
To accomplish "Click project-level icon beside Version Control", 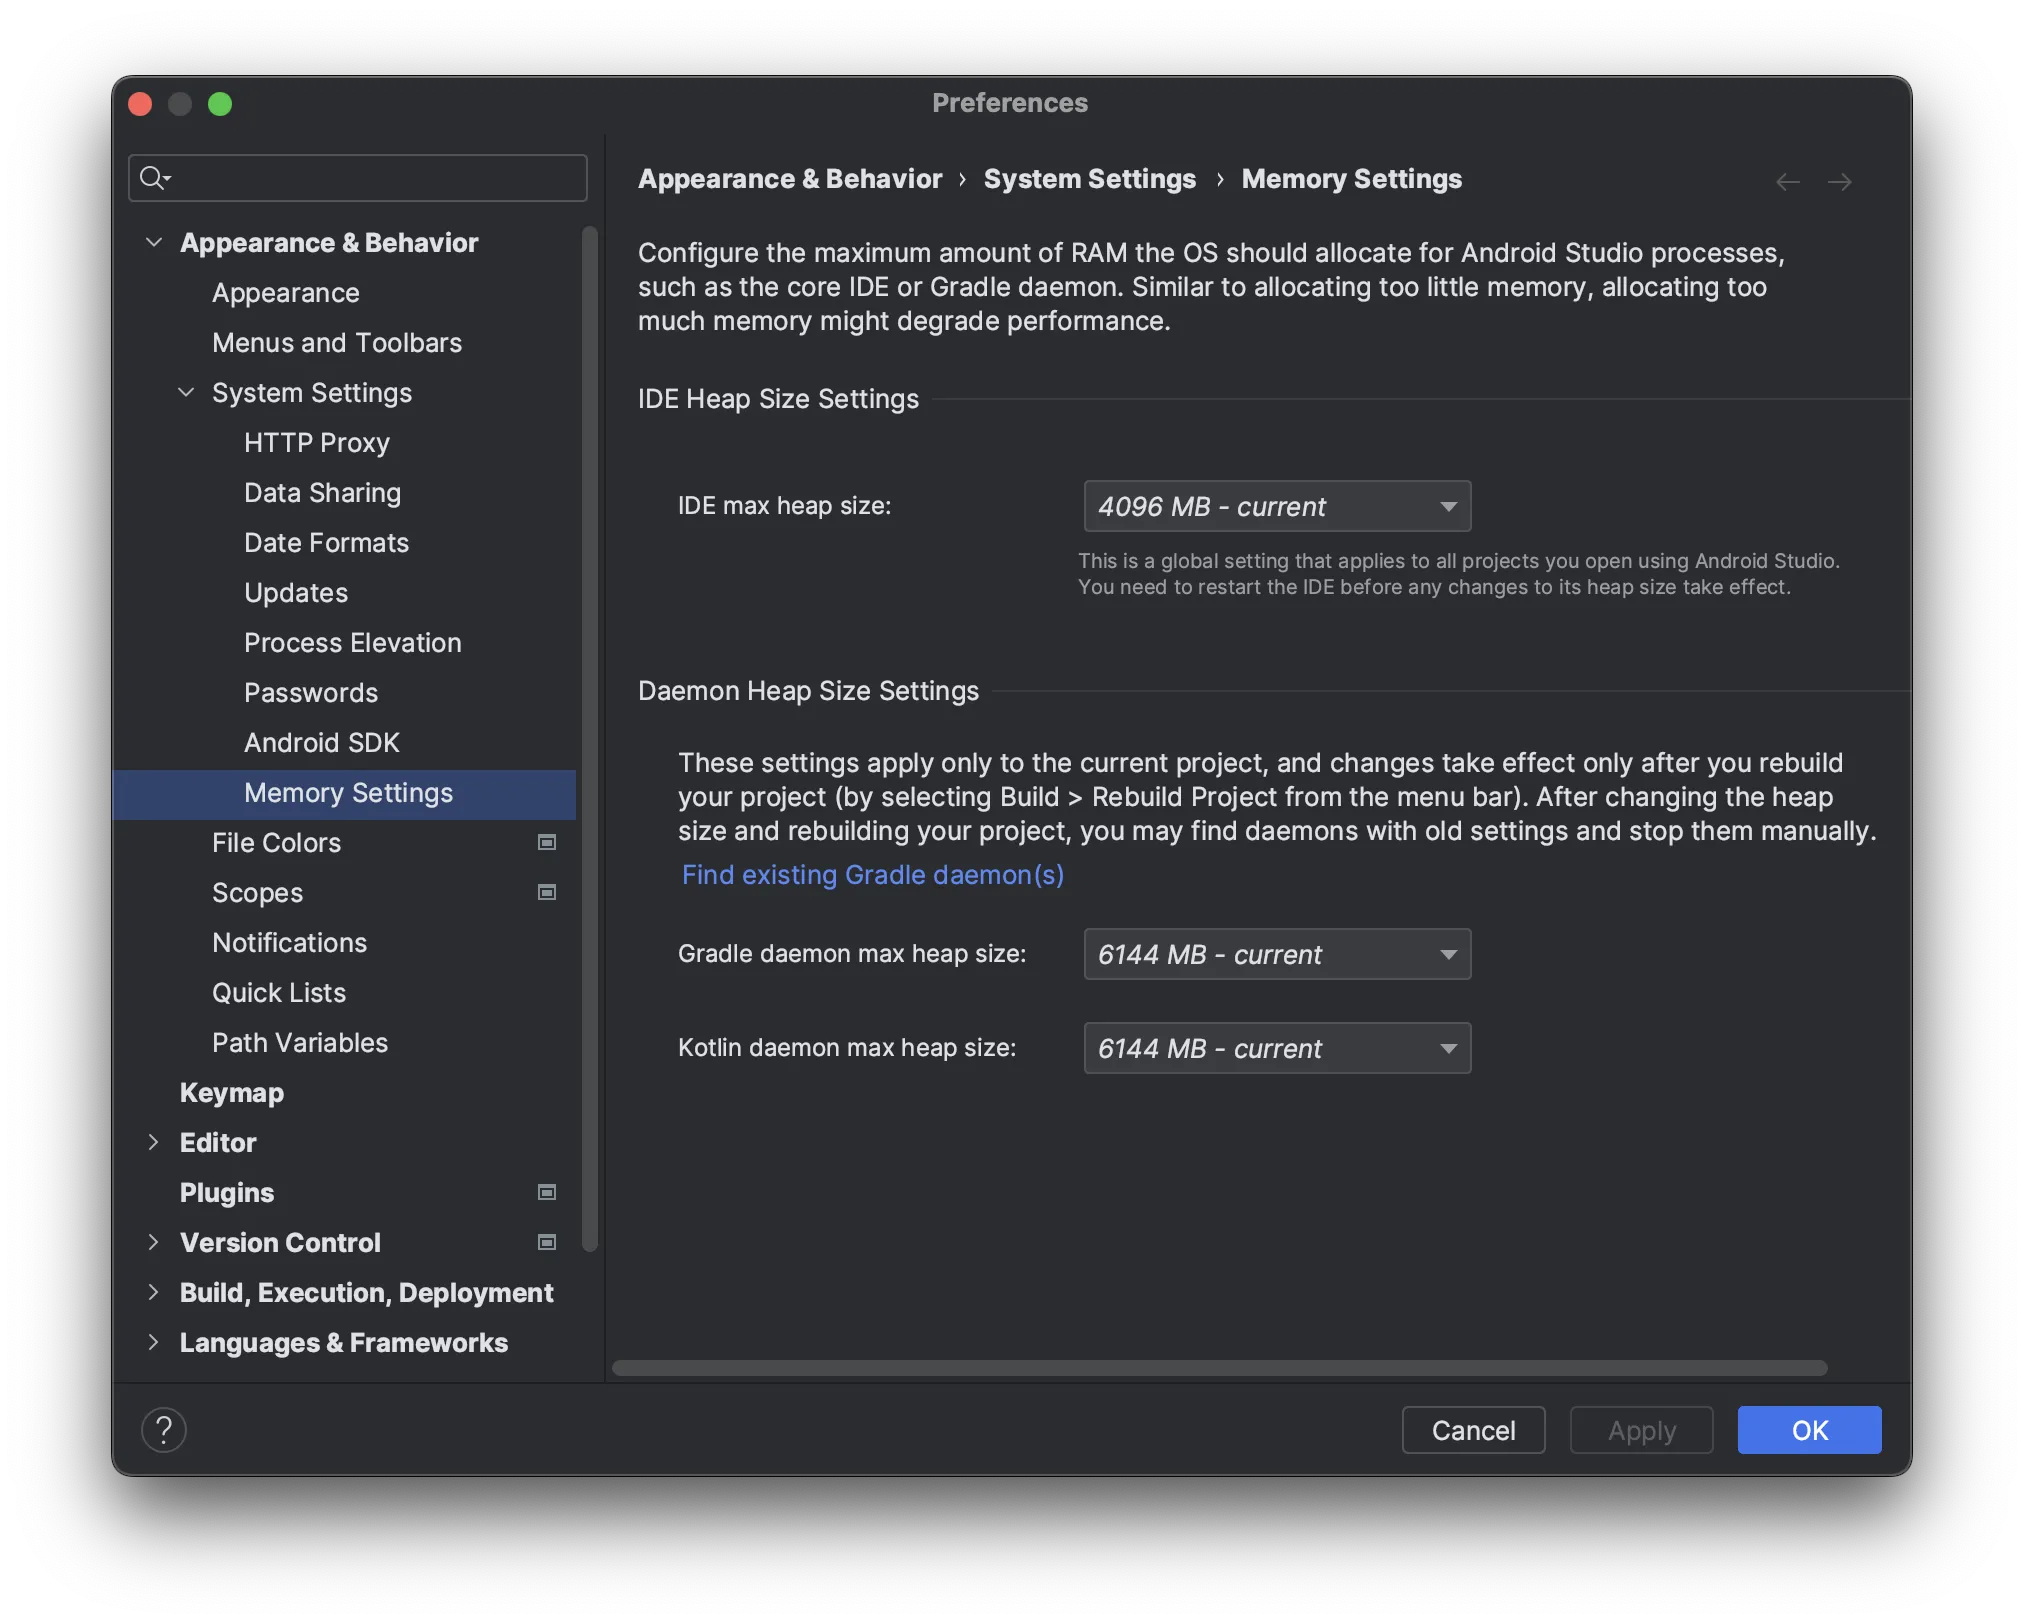I will [547, 1242].
